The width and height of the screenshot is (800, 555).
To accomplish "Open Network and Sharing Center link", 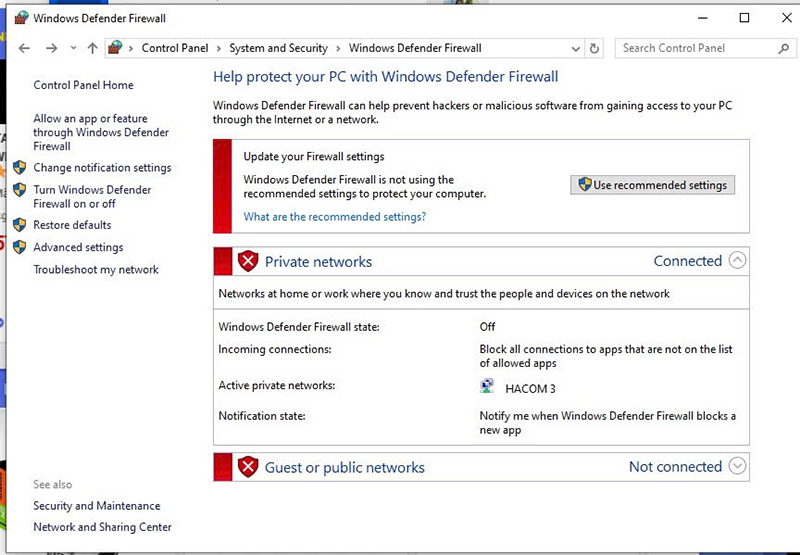I will pyautogui.click(x=103, y=527).
